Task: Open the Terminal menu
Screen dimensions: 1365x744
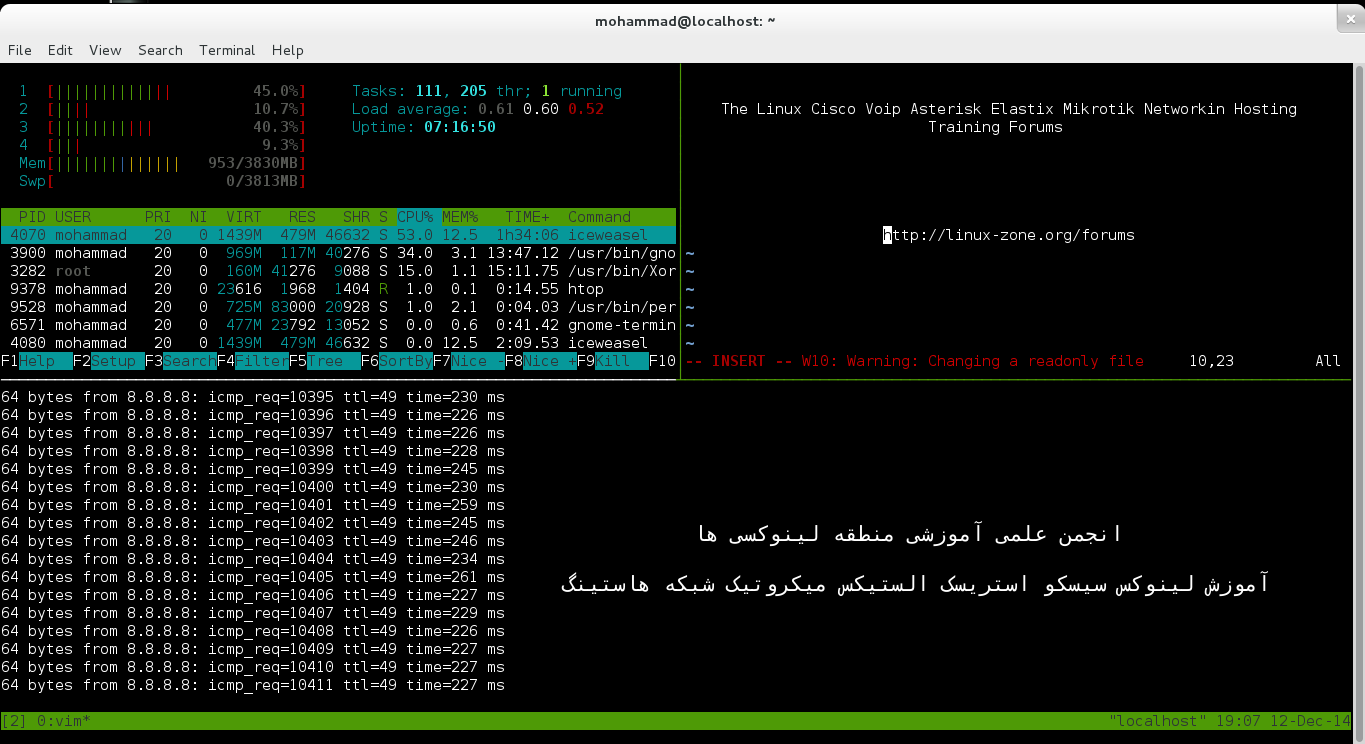Action: click(227, 50)
